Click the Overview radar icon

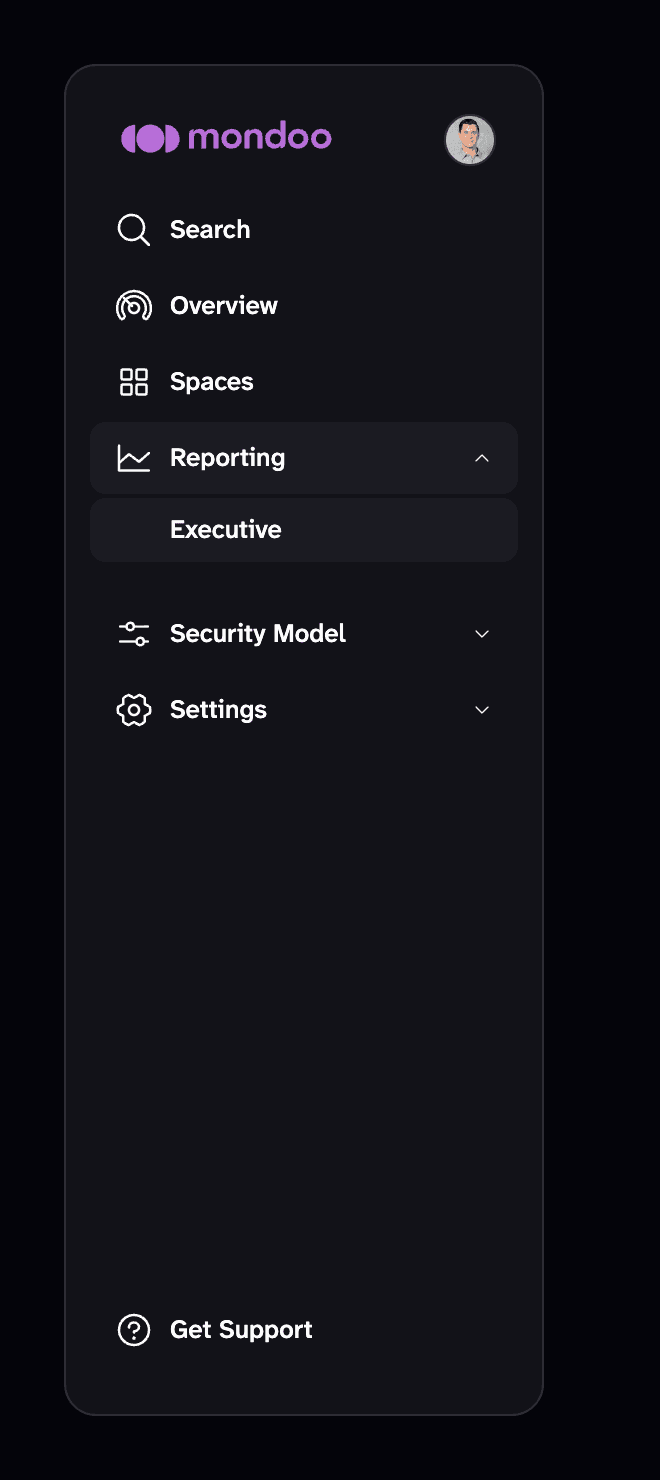click(x=134, y=306)
